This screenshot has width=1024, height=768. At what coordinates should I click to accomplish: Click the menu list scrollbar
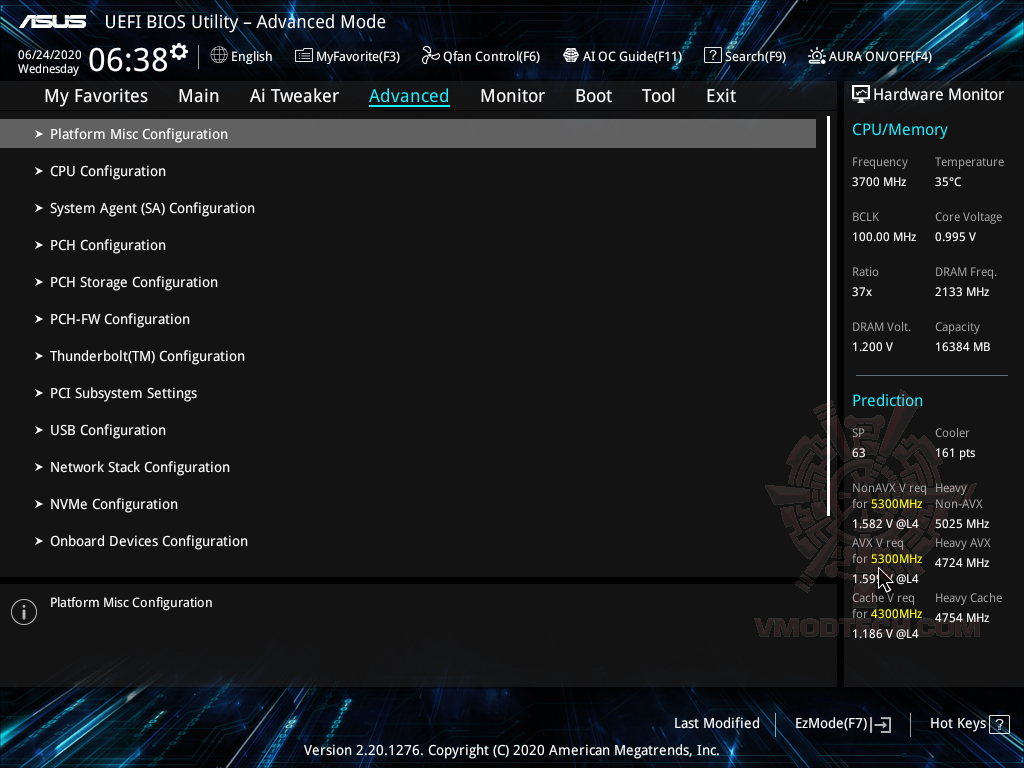tap(828, 317)
